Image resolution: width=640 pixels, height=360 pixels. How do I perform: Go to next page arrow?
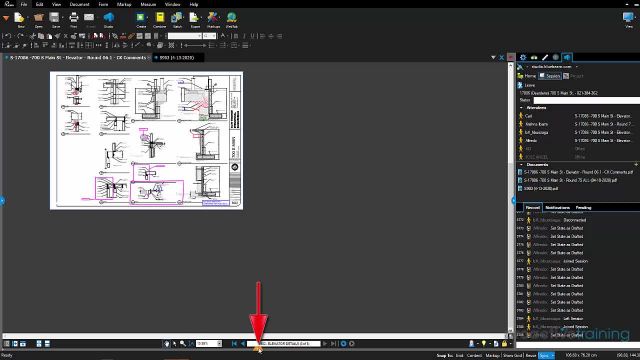[325, 344]
